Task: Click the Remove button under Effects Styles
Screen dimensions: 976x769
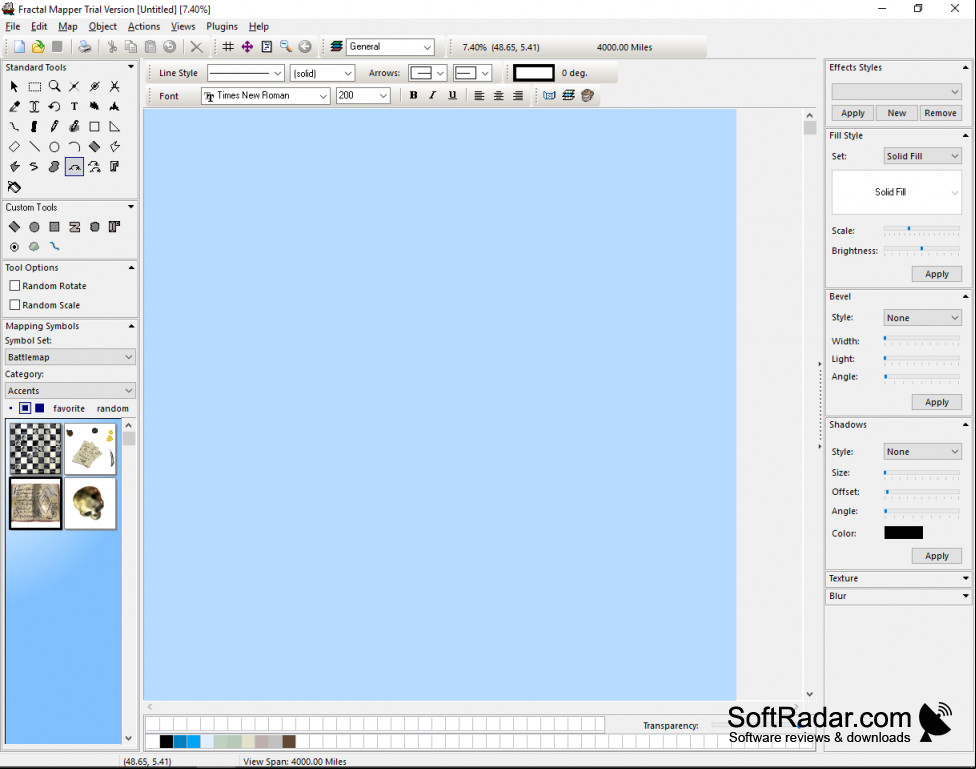Action: [x=941, y=113]
